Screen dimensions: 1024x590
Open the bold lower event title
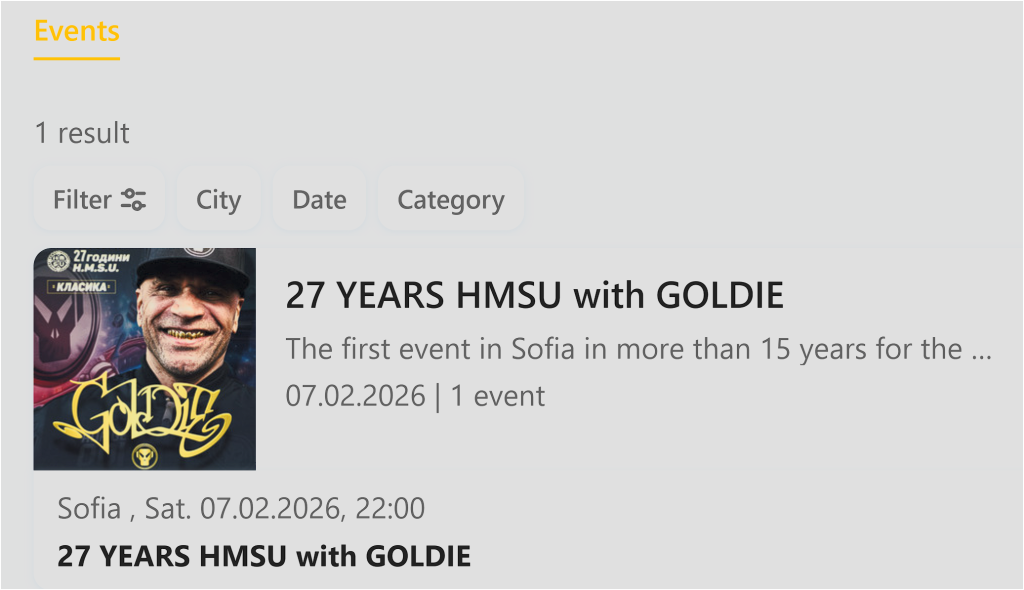click(264, 556)
